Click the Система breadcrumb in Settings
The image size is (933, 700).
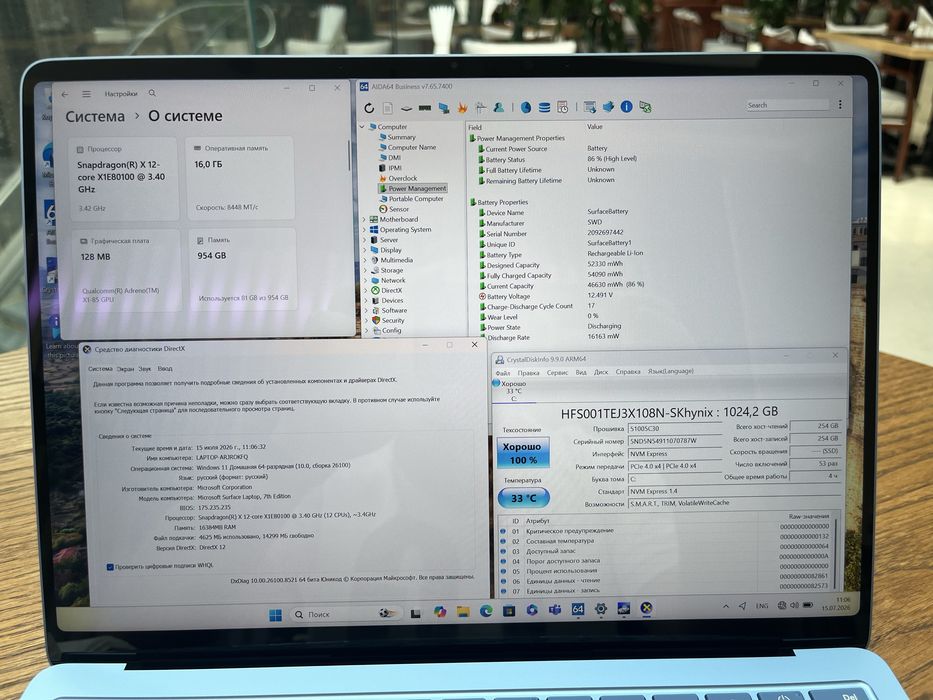point(95,117)
